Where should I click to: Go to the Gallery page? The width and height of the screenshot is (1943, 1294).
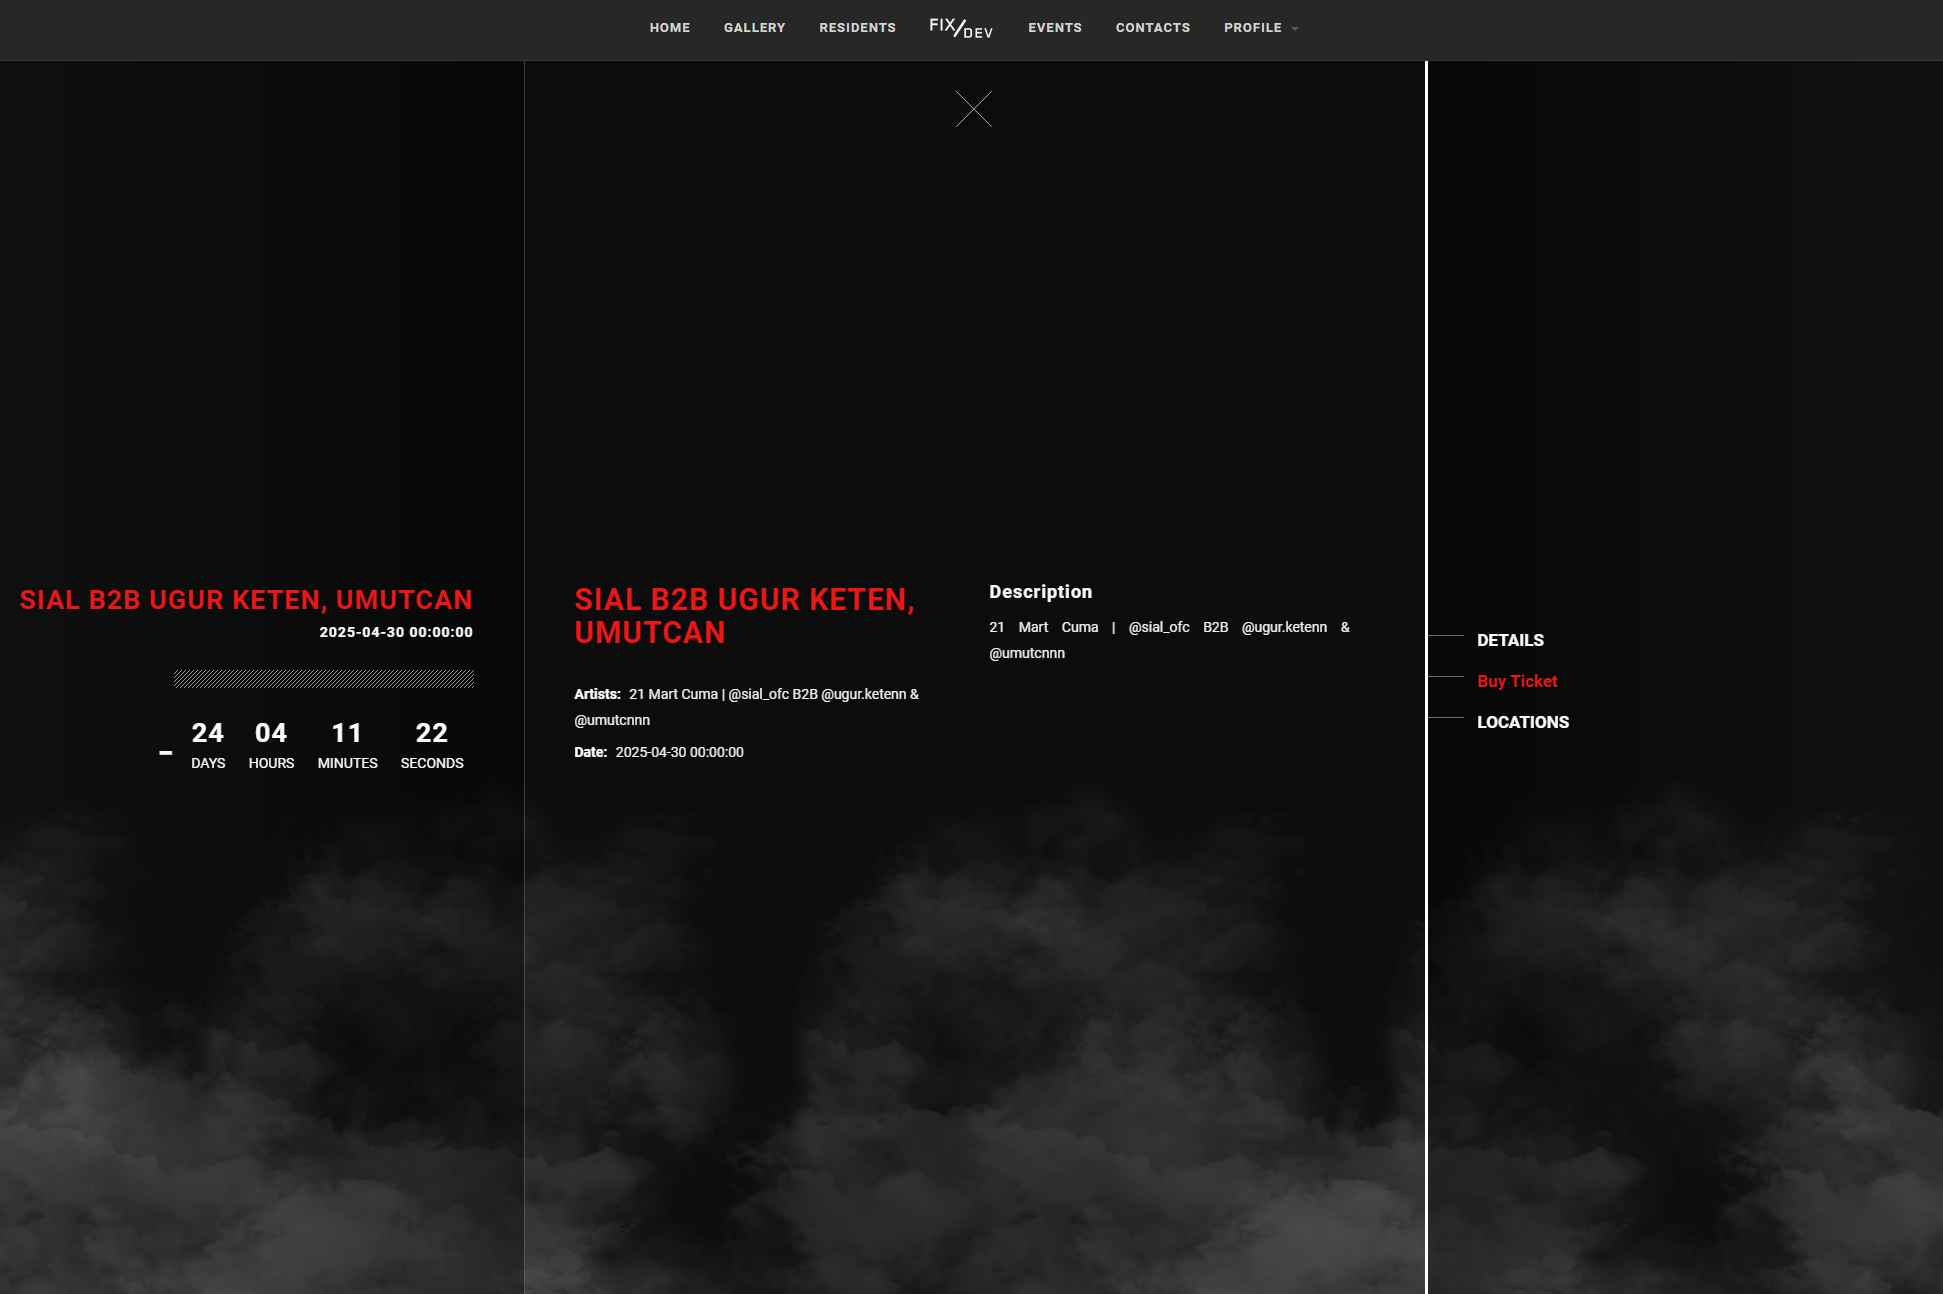point(754,28)
